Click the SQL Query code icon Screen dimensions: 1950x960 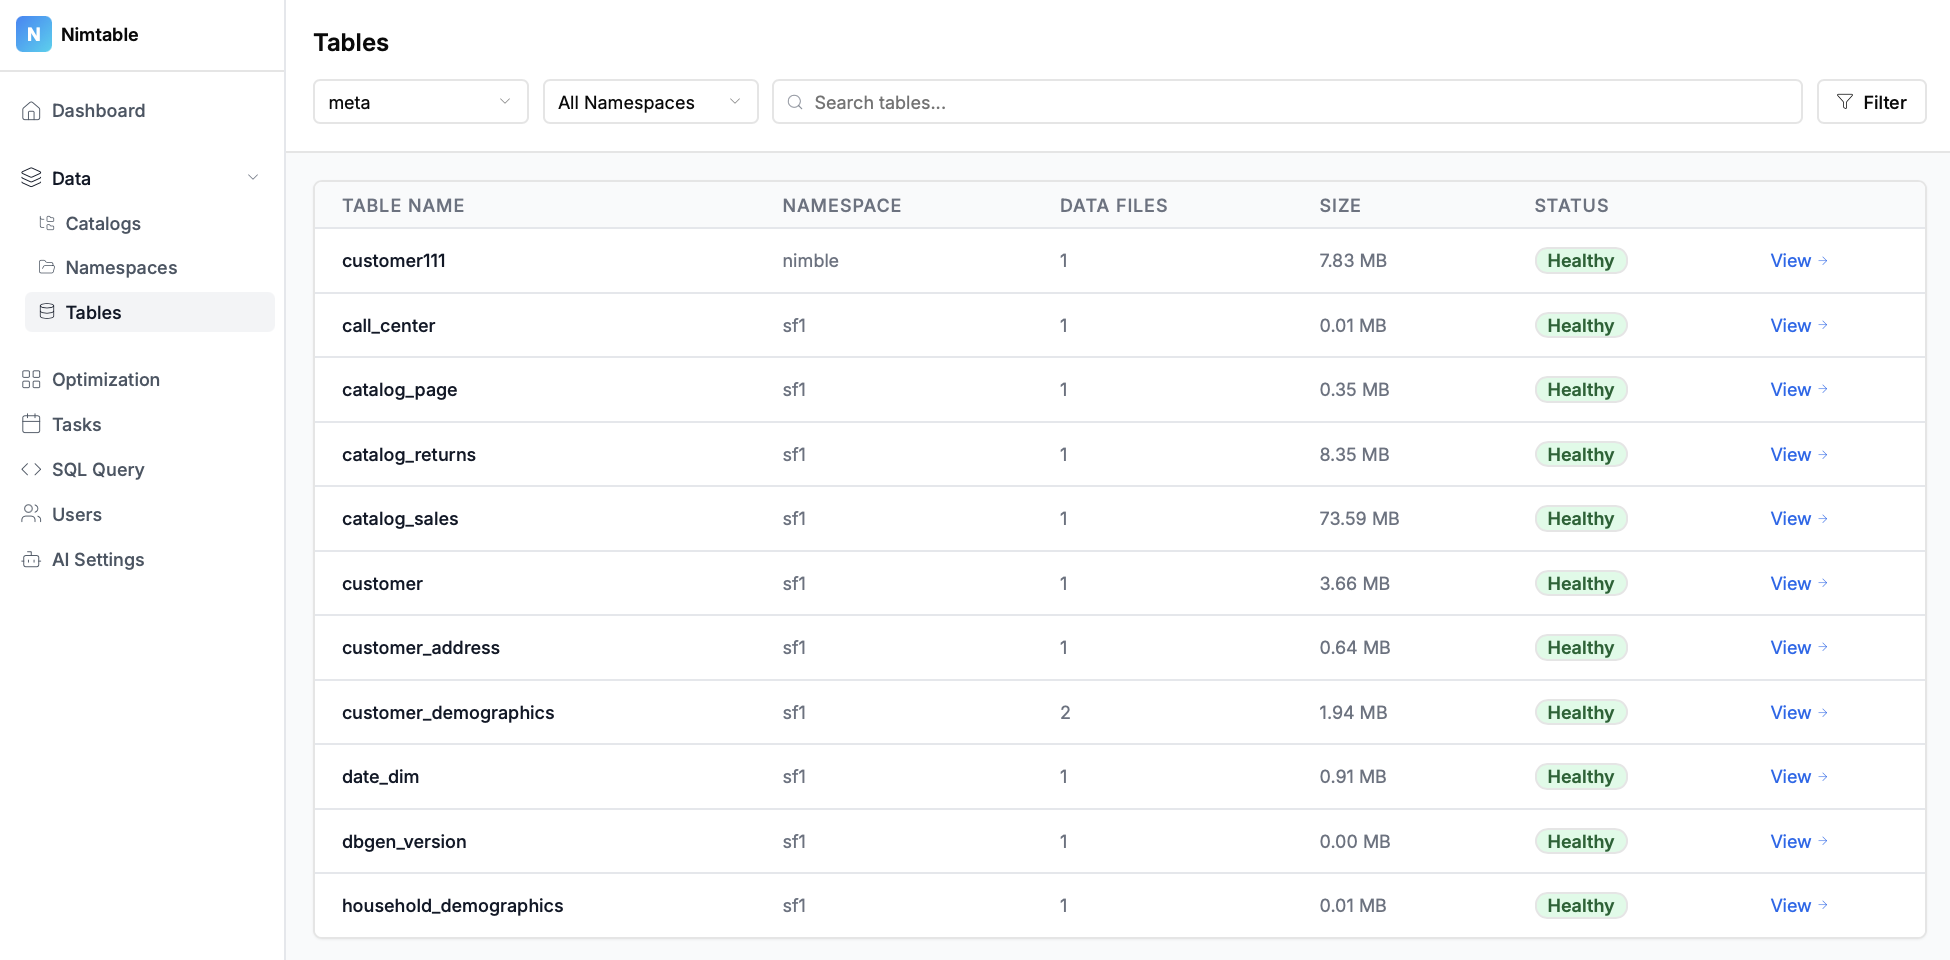pos(31,469)
